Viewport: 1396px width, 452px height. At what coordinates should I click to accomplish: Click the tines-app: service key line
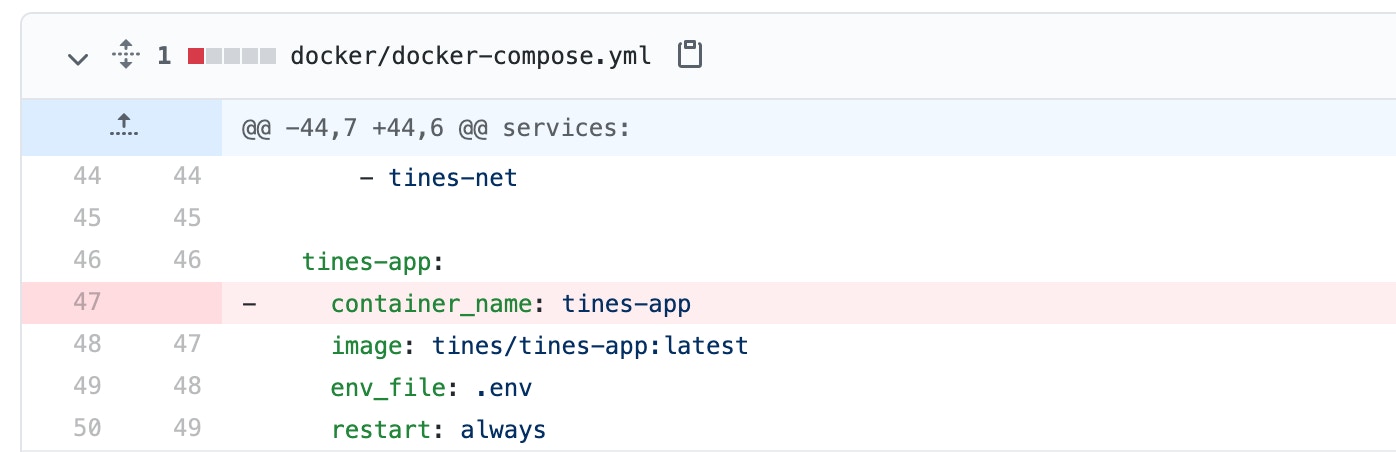point(372,261)
